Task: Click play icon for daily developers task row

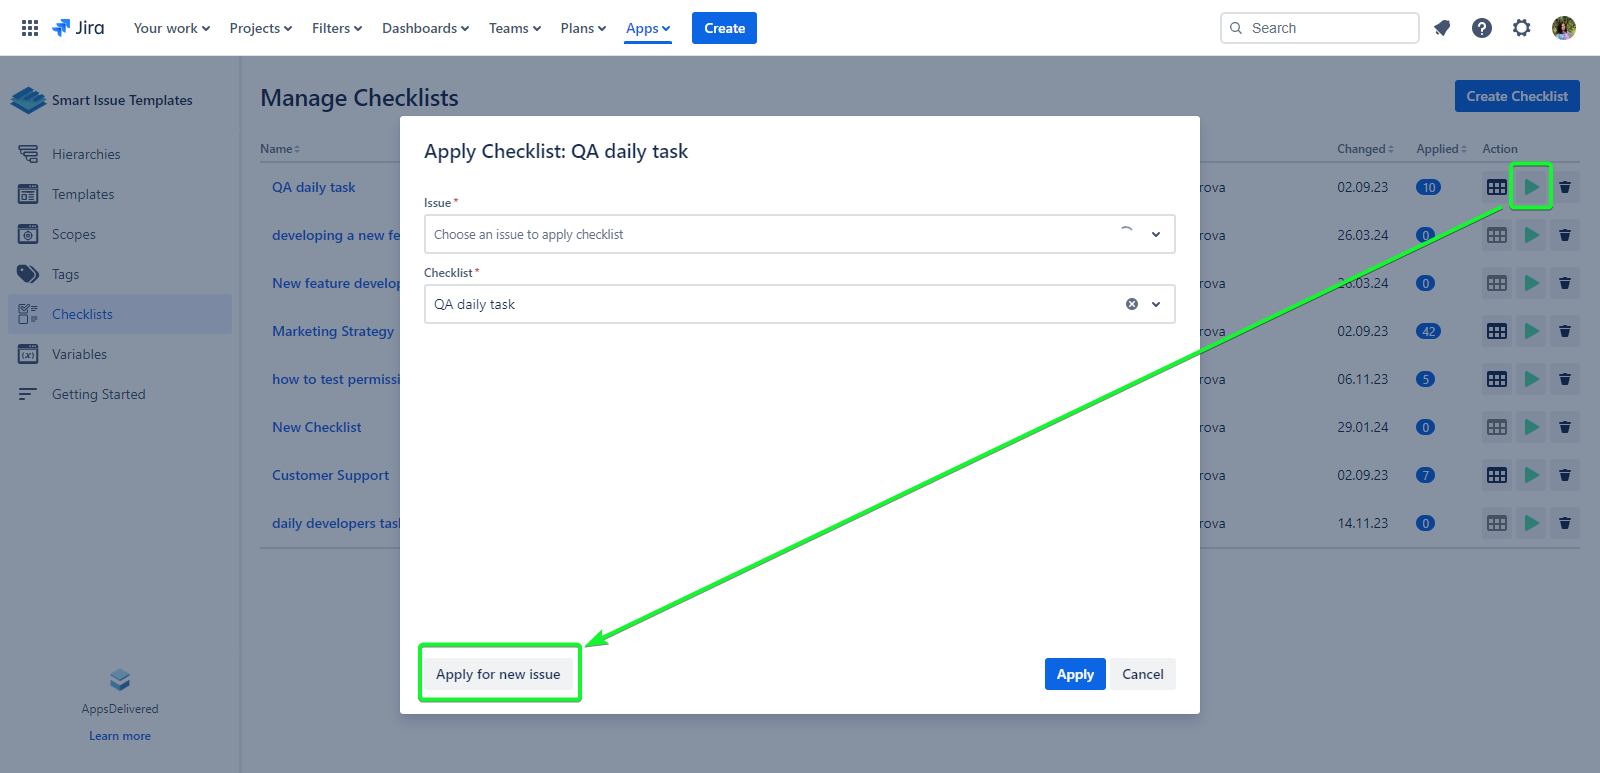Action: point(1531,523)
